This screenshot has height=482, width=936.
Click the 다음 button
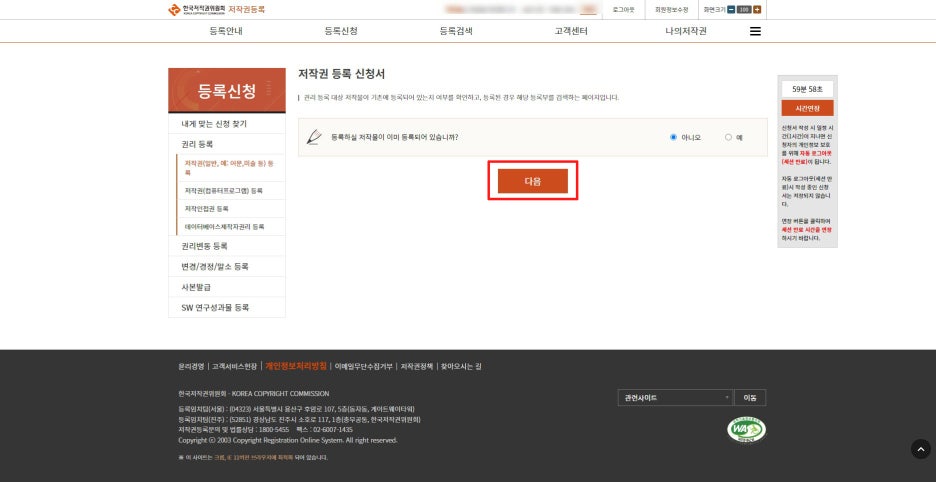(x=532, y=181)
